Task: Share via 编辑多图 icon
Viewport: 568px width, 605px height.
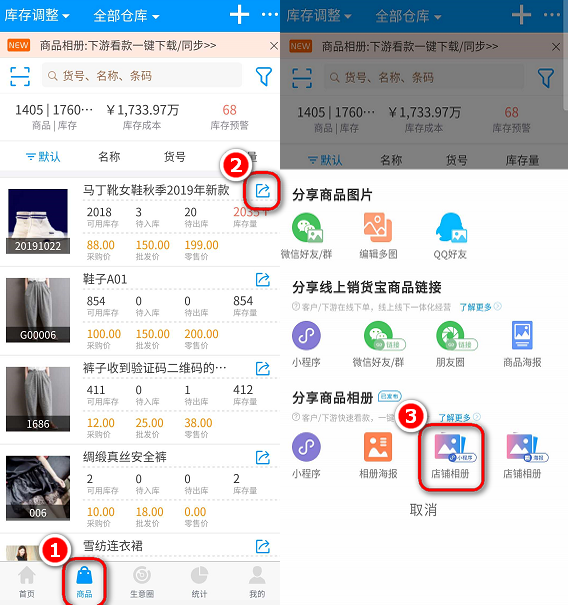Action: click(x=378, y=227)
